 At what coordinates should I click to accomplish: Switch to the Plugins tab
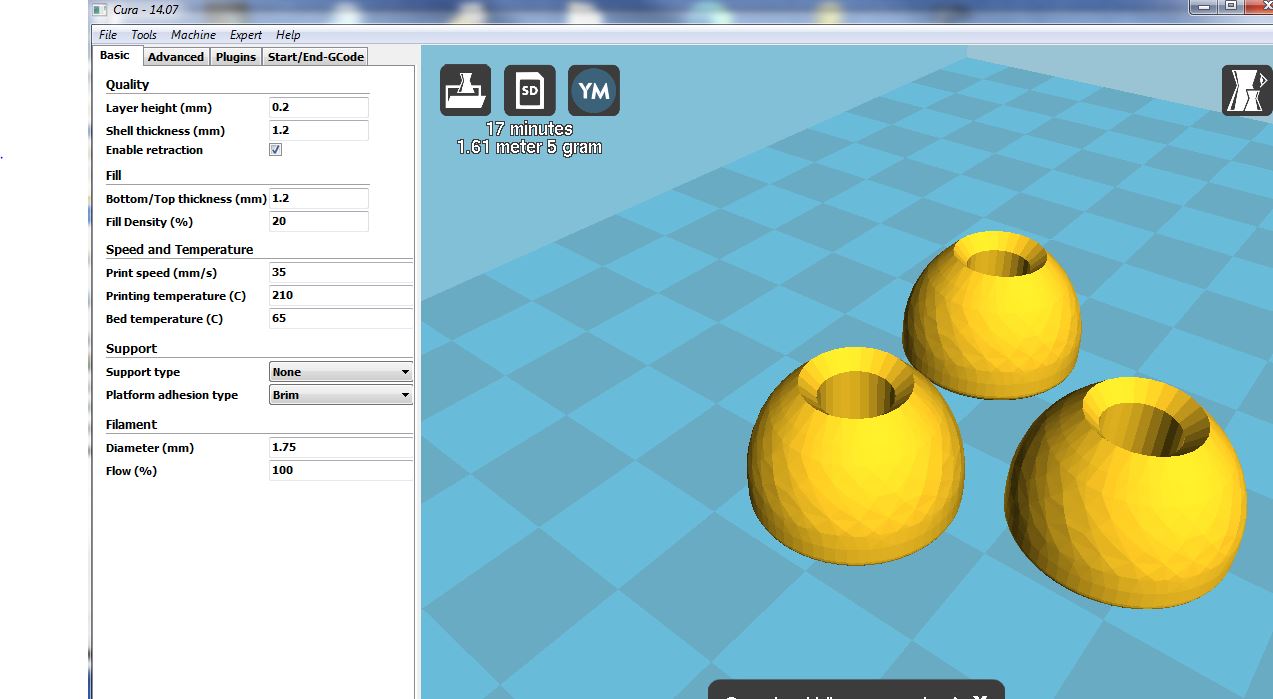(x=236, y=57)
